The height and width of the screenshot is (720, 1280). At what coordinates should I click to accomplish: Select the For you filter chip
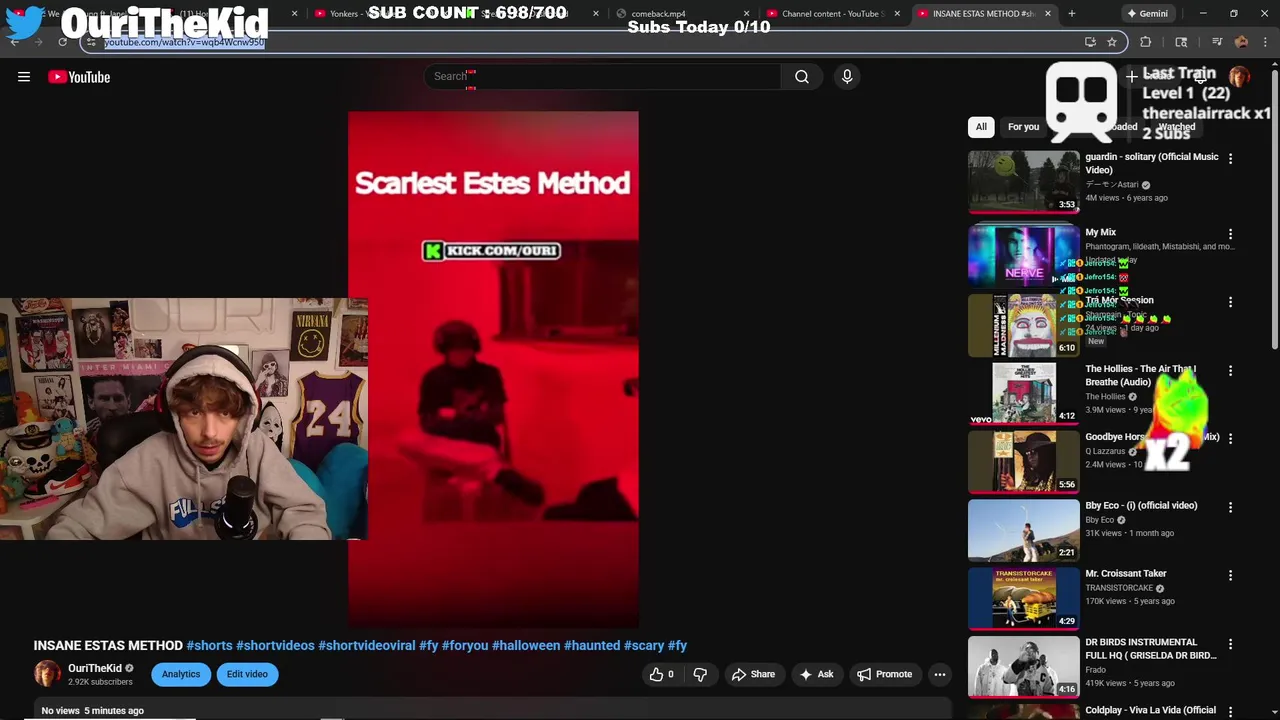coord(1023,127)
